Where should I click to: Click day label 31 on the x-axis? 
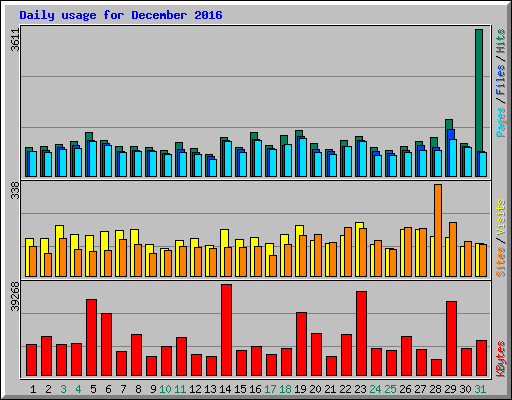tap(480, 389)
